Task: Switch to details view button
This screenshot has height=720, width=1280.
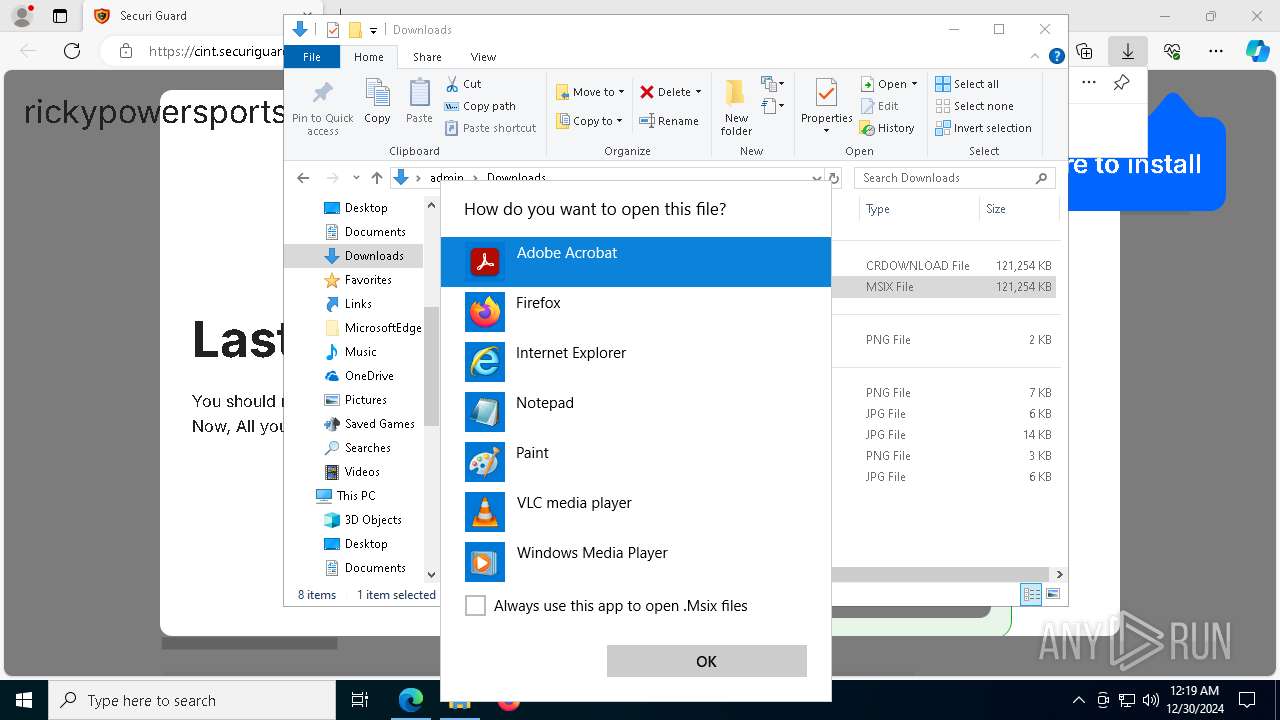Action: (1031, 594)
